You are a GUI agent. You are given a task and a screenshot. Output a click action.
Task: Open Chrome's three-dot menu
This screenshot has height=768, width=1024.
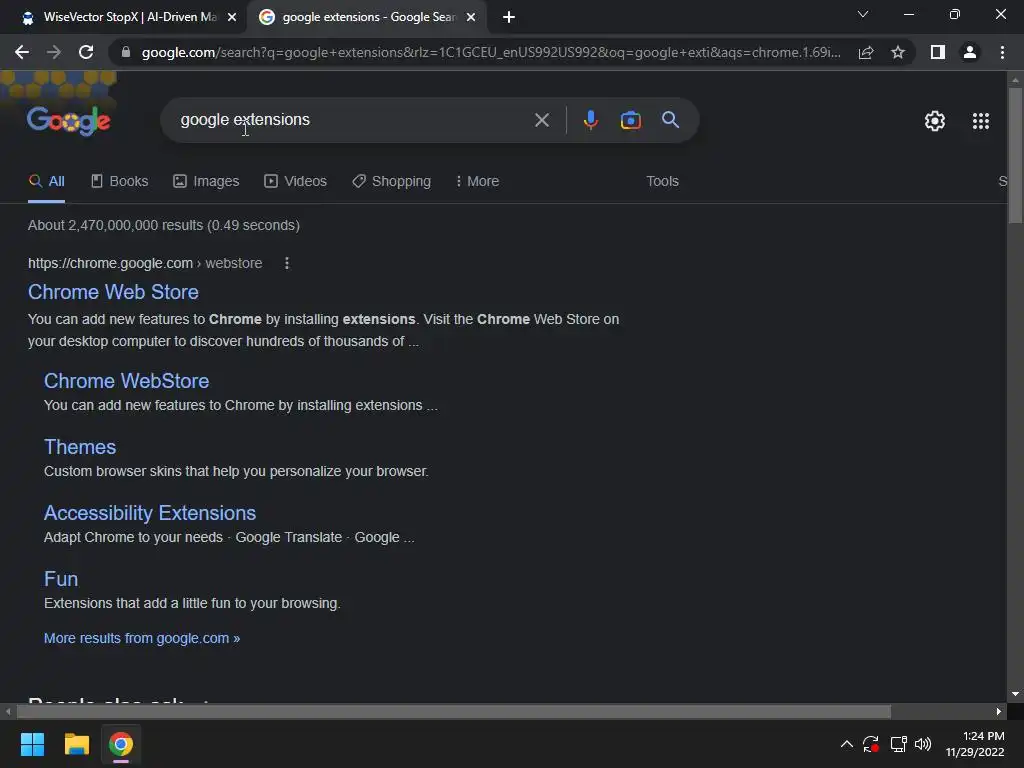[1002, 52]
